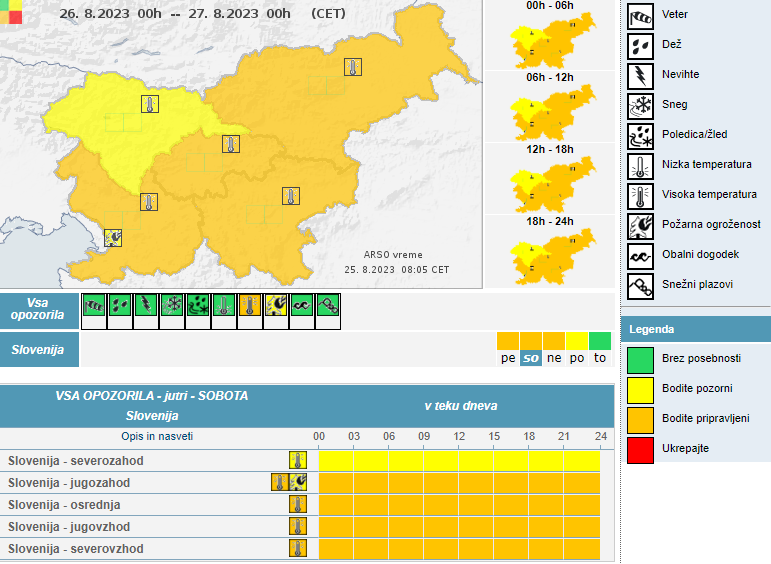Switch to the "ne" day tab
771x564 pixels.
click(553, 358)
